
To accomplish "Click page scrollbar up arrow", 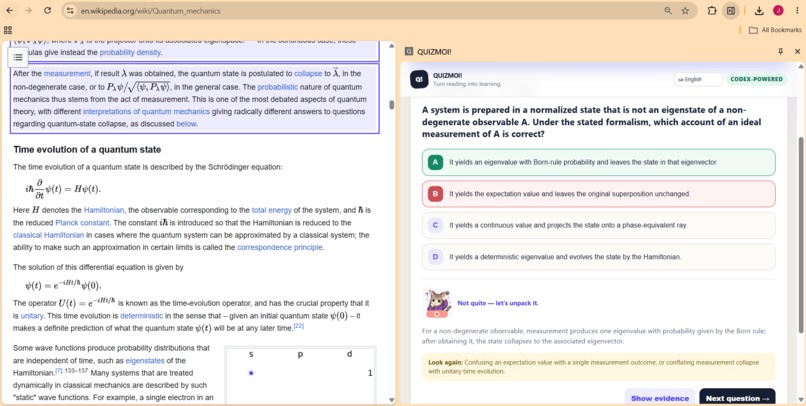I will (392, 46).
